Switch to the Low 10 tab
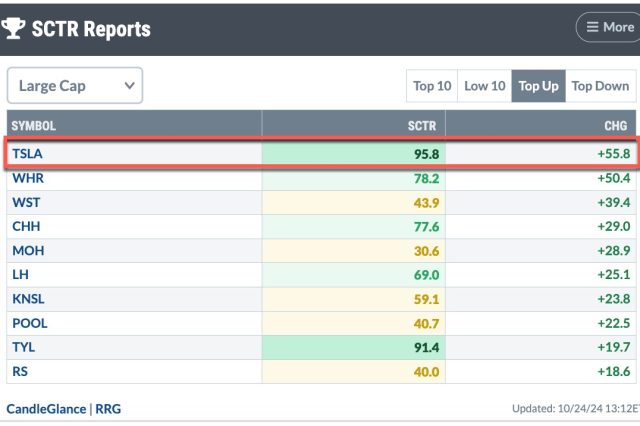 [484, 86]
